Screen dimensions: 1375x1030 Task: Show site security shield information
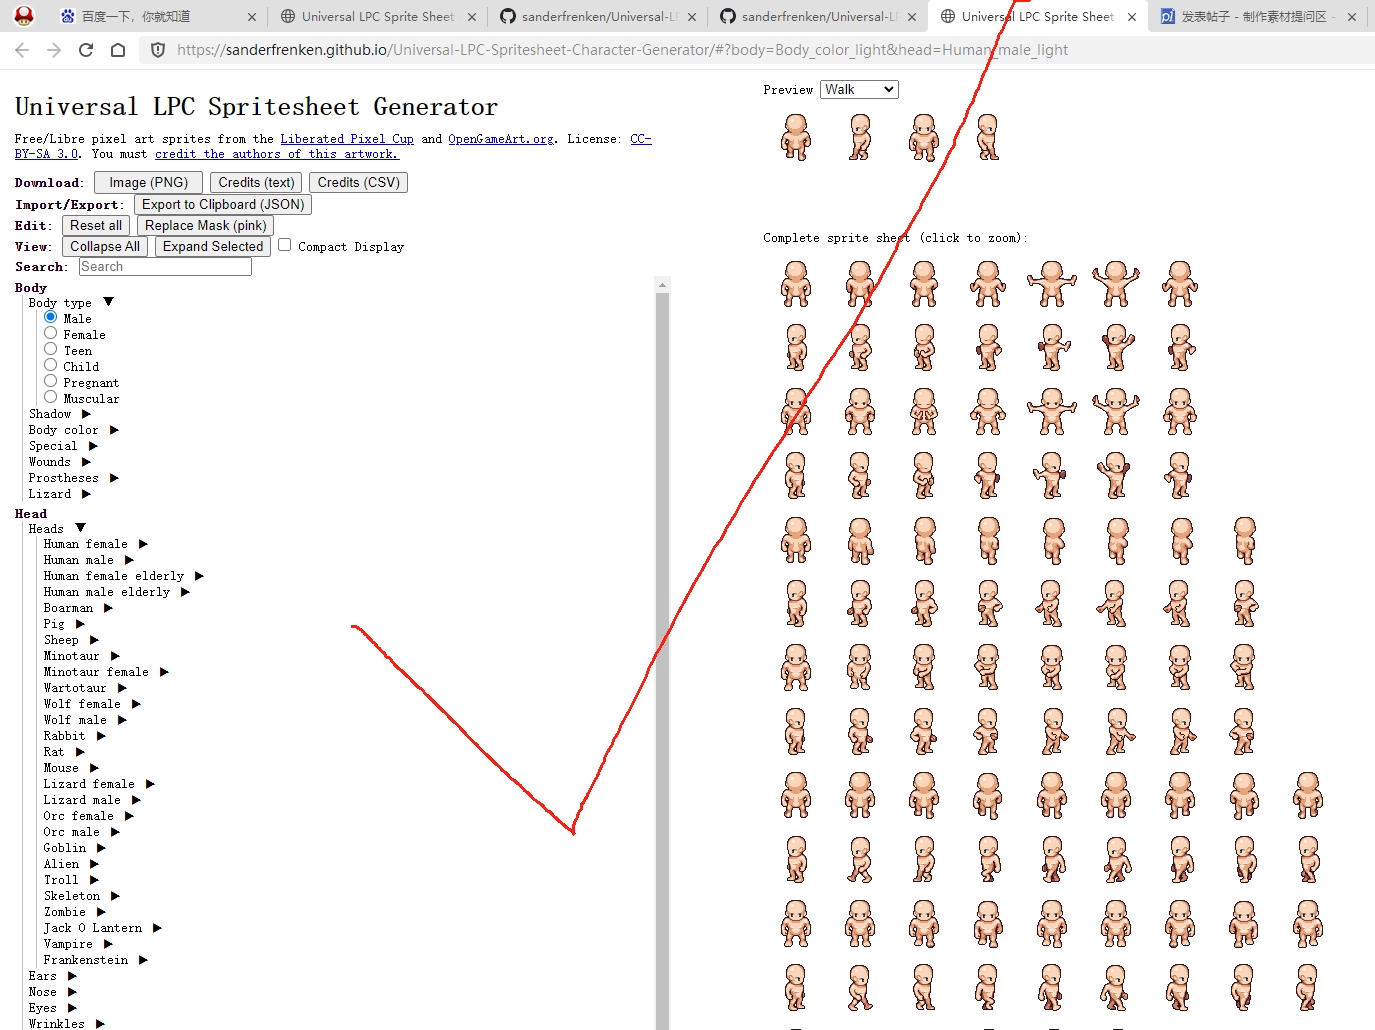point(158,50)
